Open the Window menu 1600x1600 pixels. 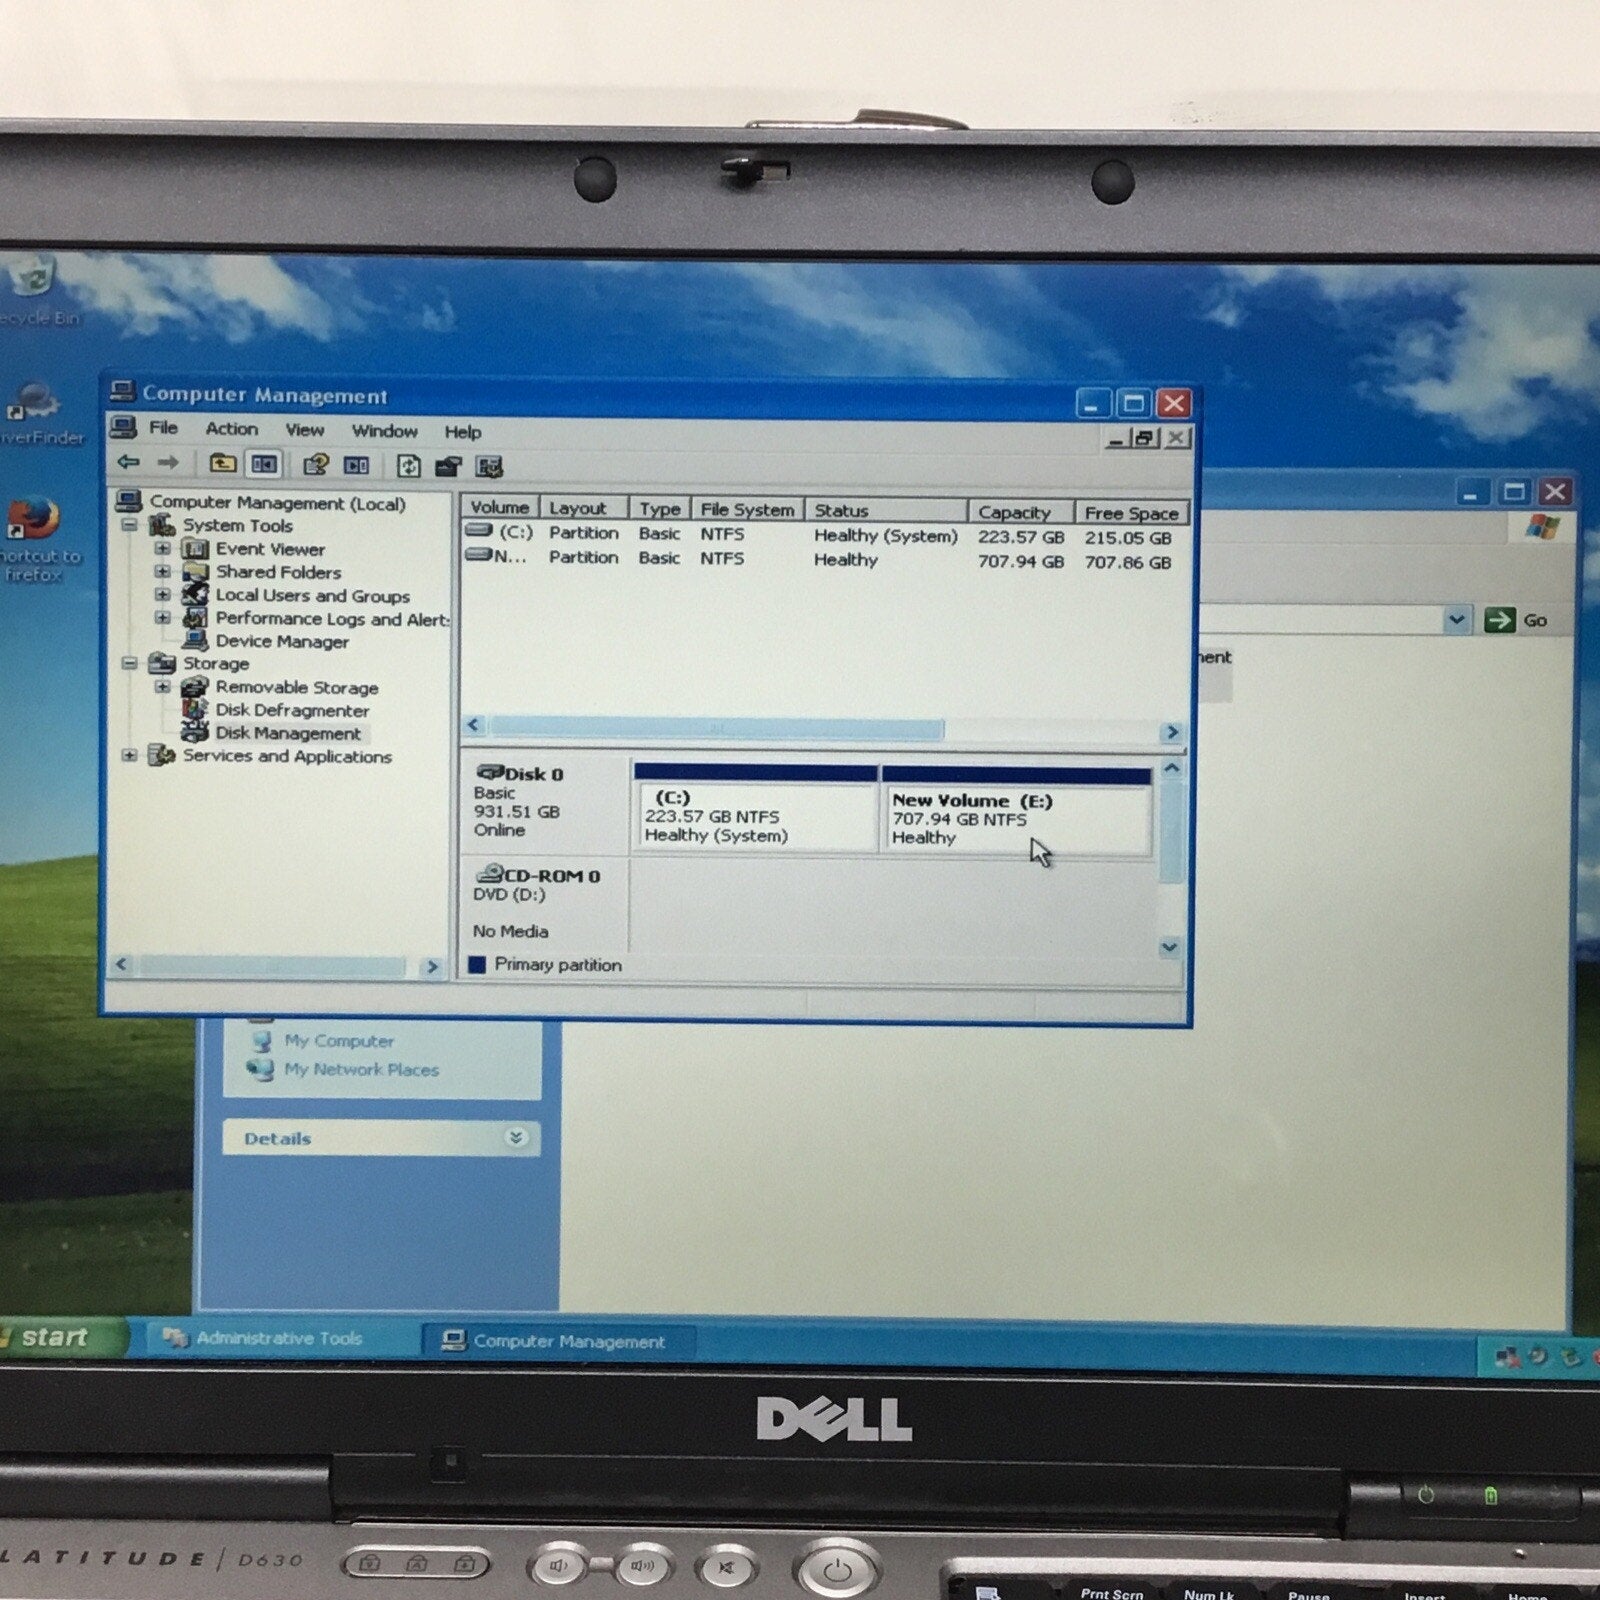[x=385, y=431]
